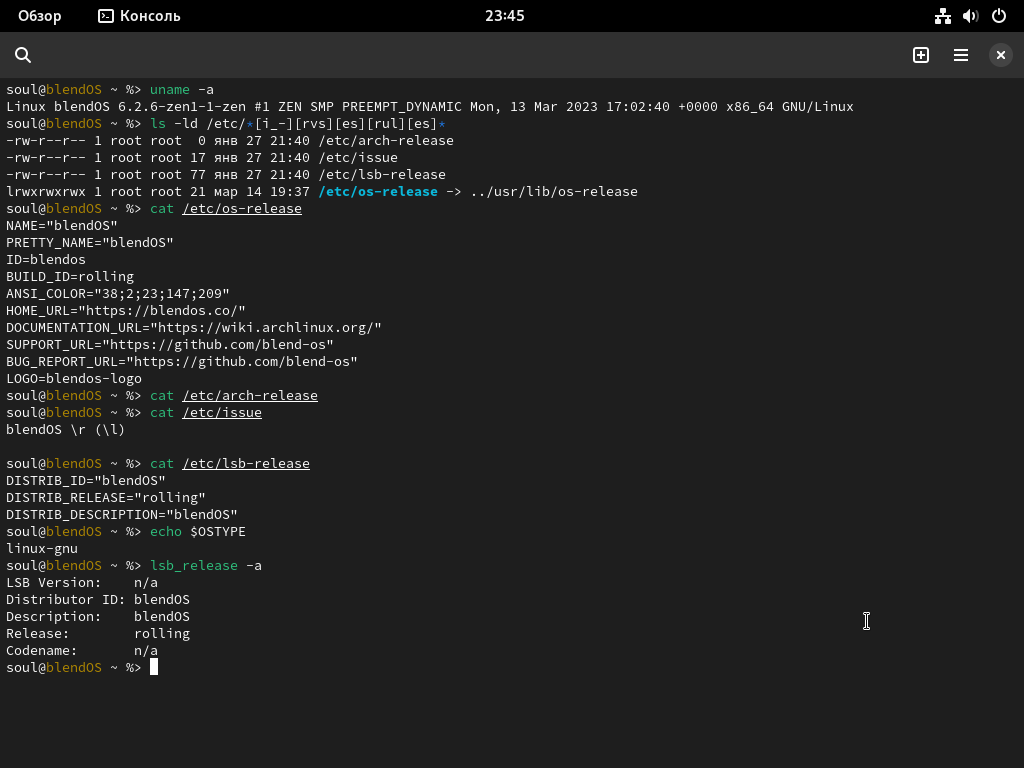Click the /etc/arch-release listing row
Viewport: 1024px width, 768px height.
pos(230,140)
